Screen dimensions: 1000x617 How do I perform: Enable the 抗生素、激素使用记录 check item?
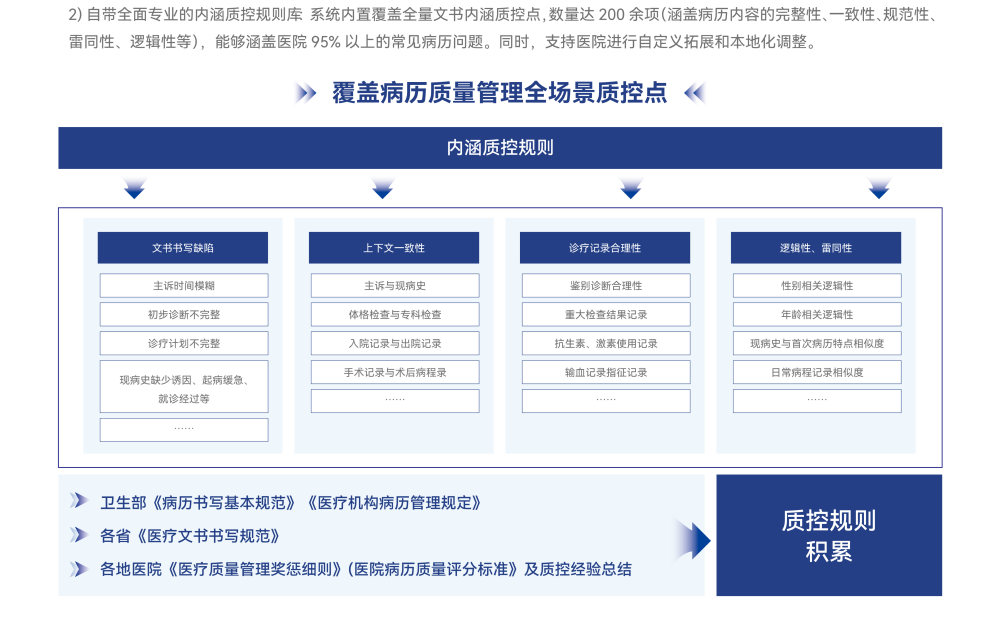coord(605,343)
